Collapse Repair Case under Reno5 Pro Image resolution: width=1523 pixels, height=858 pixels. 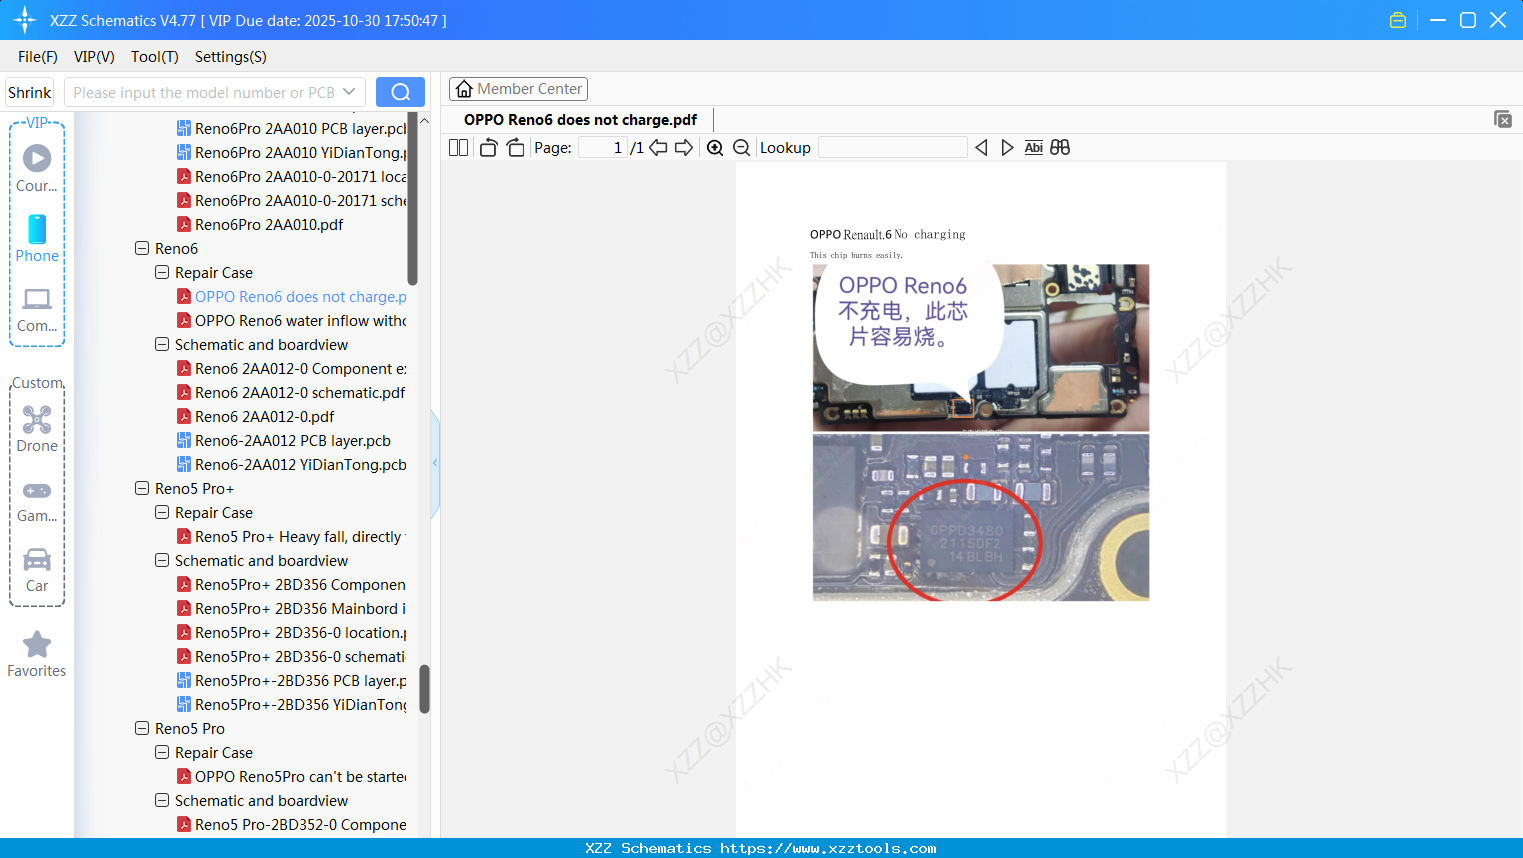pos(162,752)
